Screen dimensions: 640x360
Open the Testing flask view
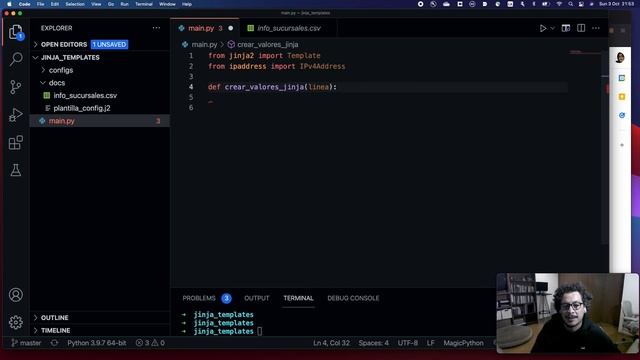click(x=16, y=170)
